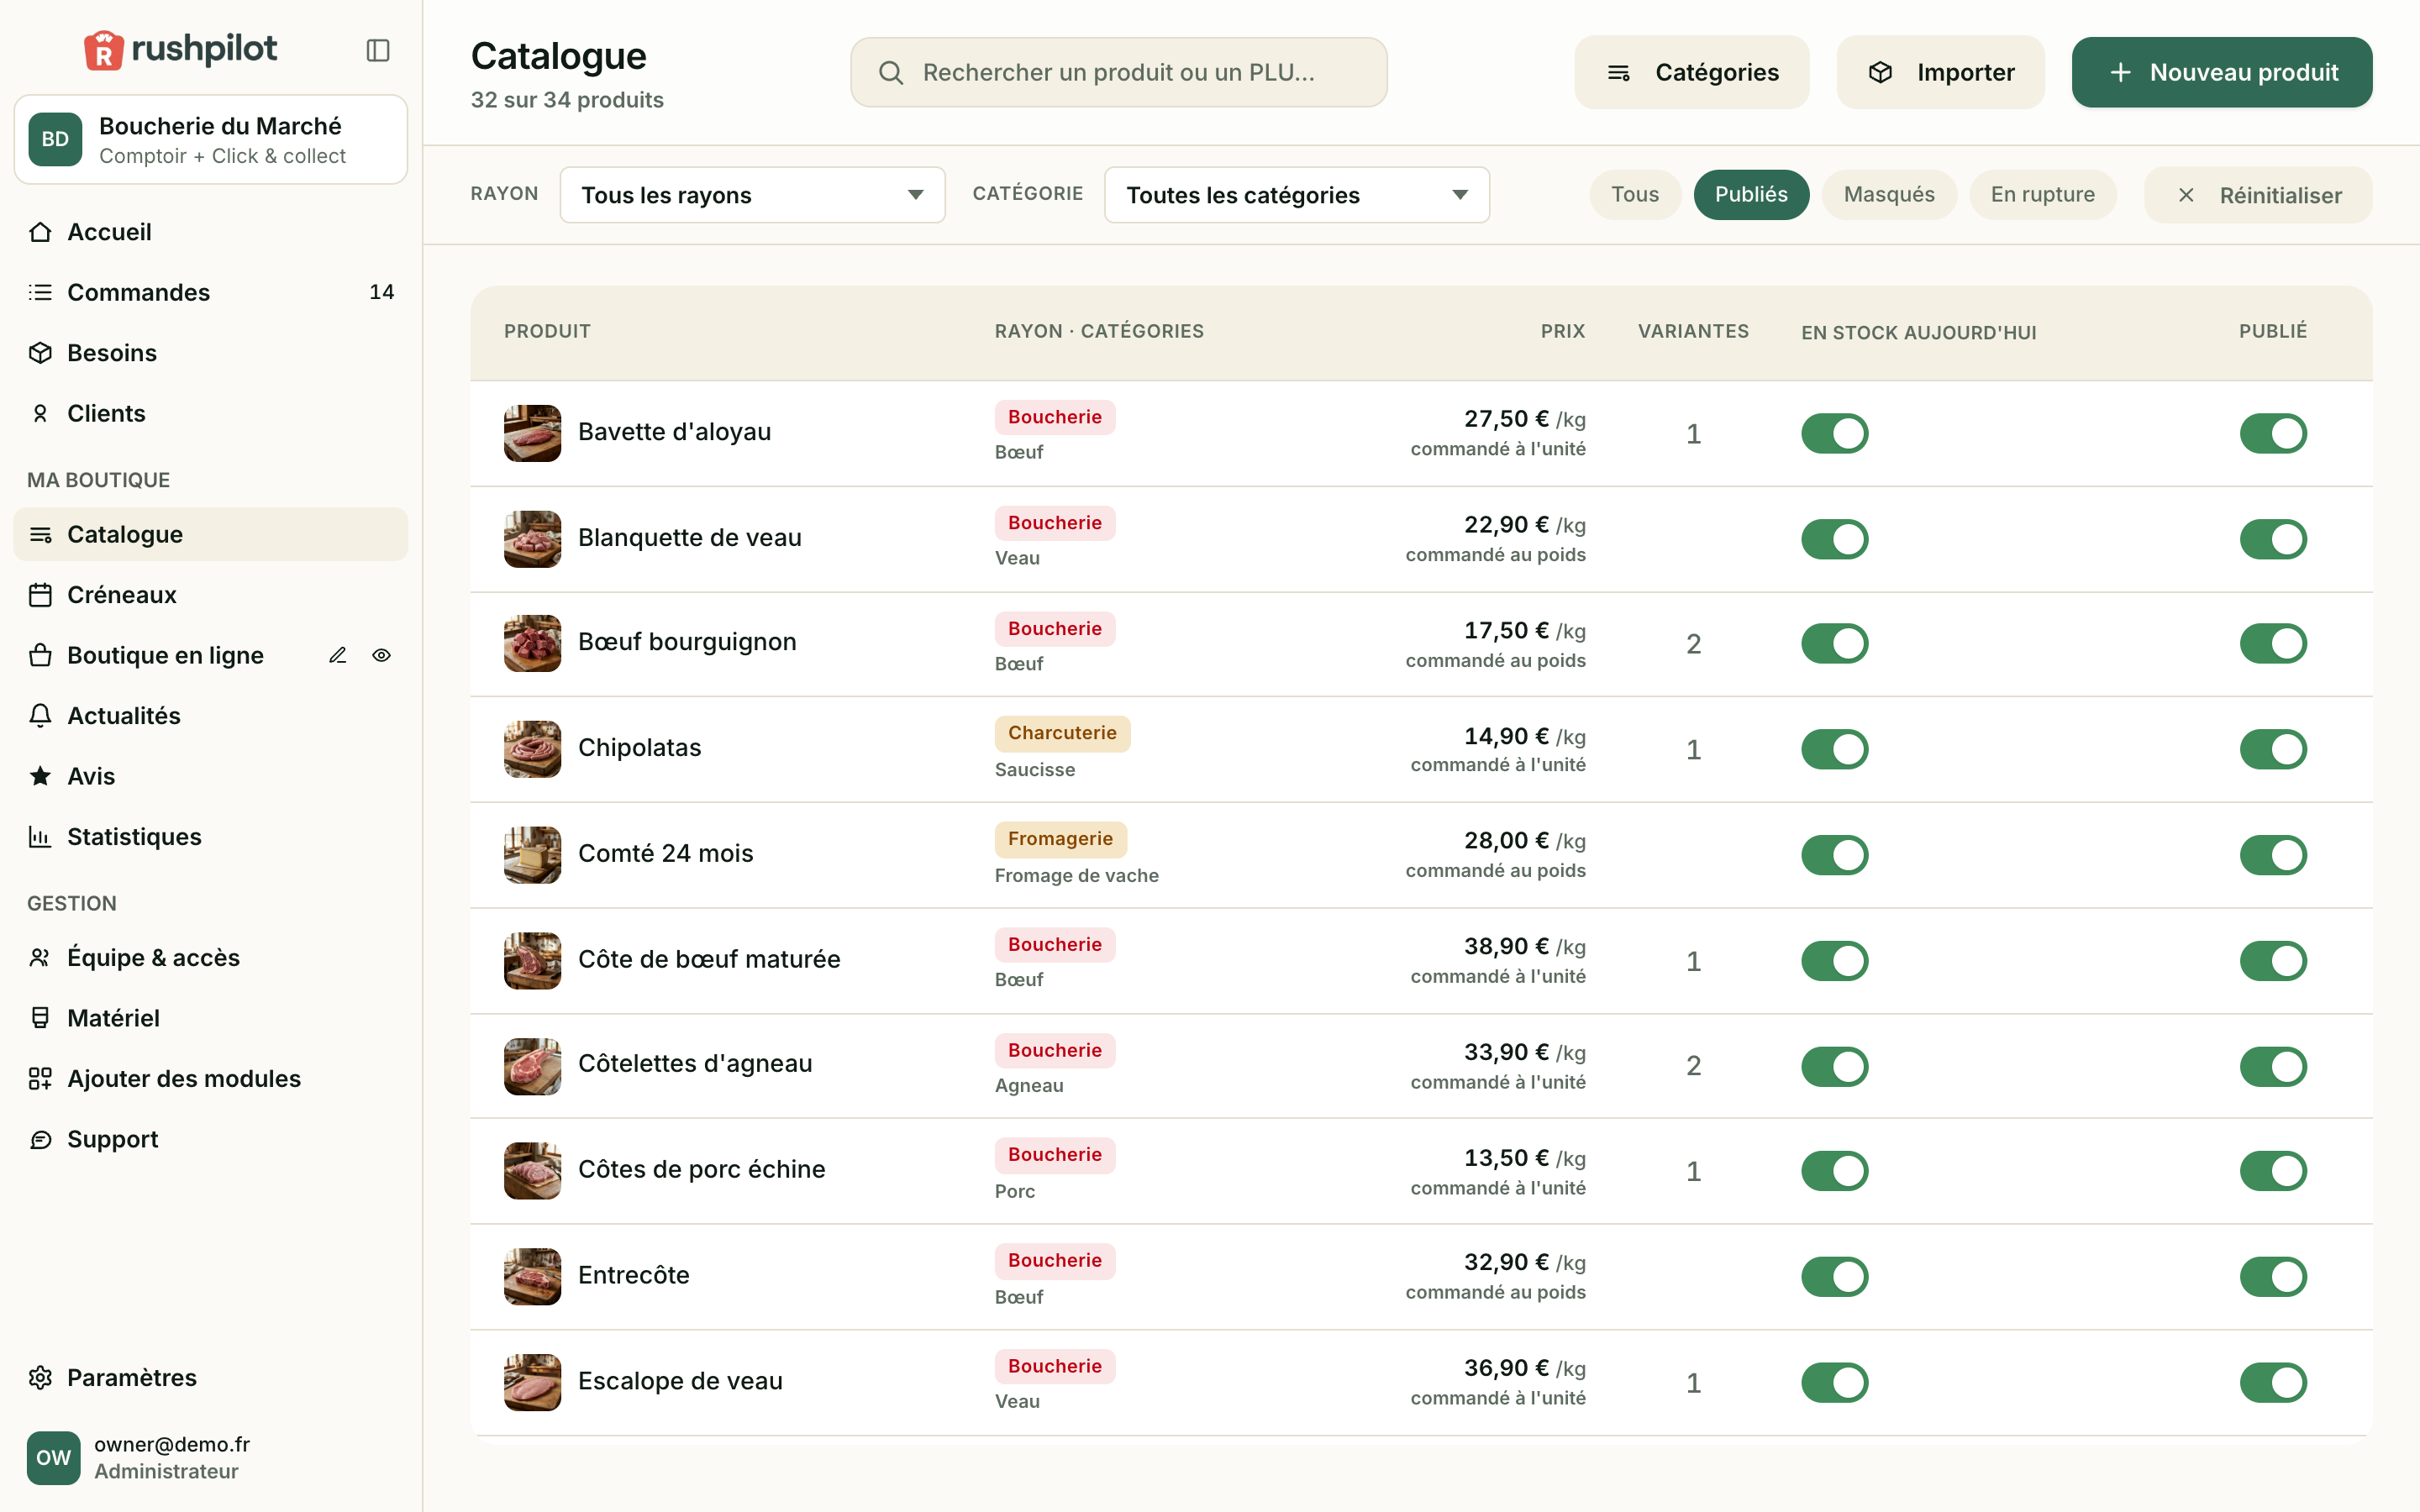Open the owner@demo.fr account profile
The width and height of the screenshot is (2420, 1512).
[x=210, y=1457]
